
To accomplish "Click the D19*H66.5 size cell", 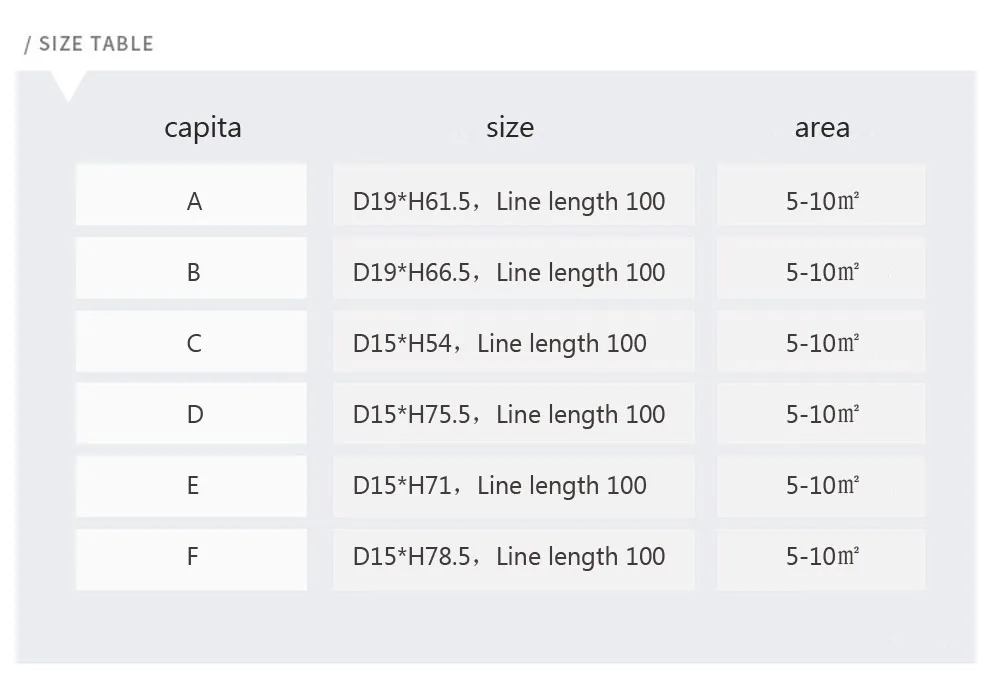I will [510, 272].
